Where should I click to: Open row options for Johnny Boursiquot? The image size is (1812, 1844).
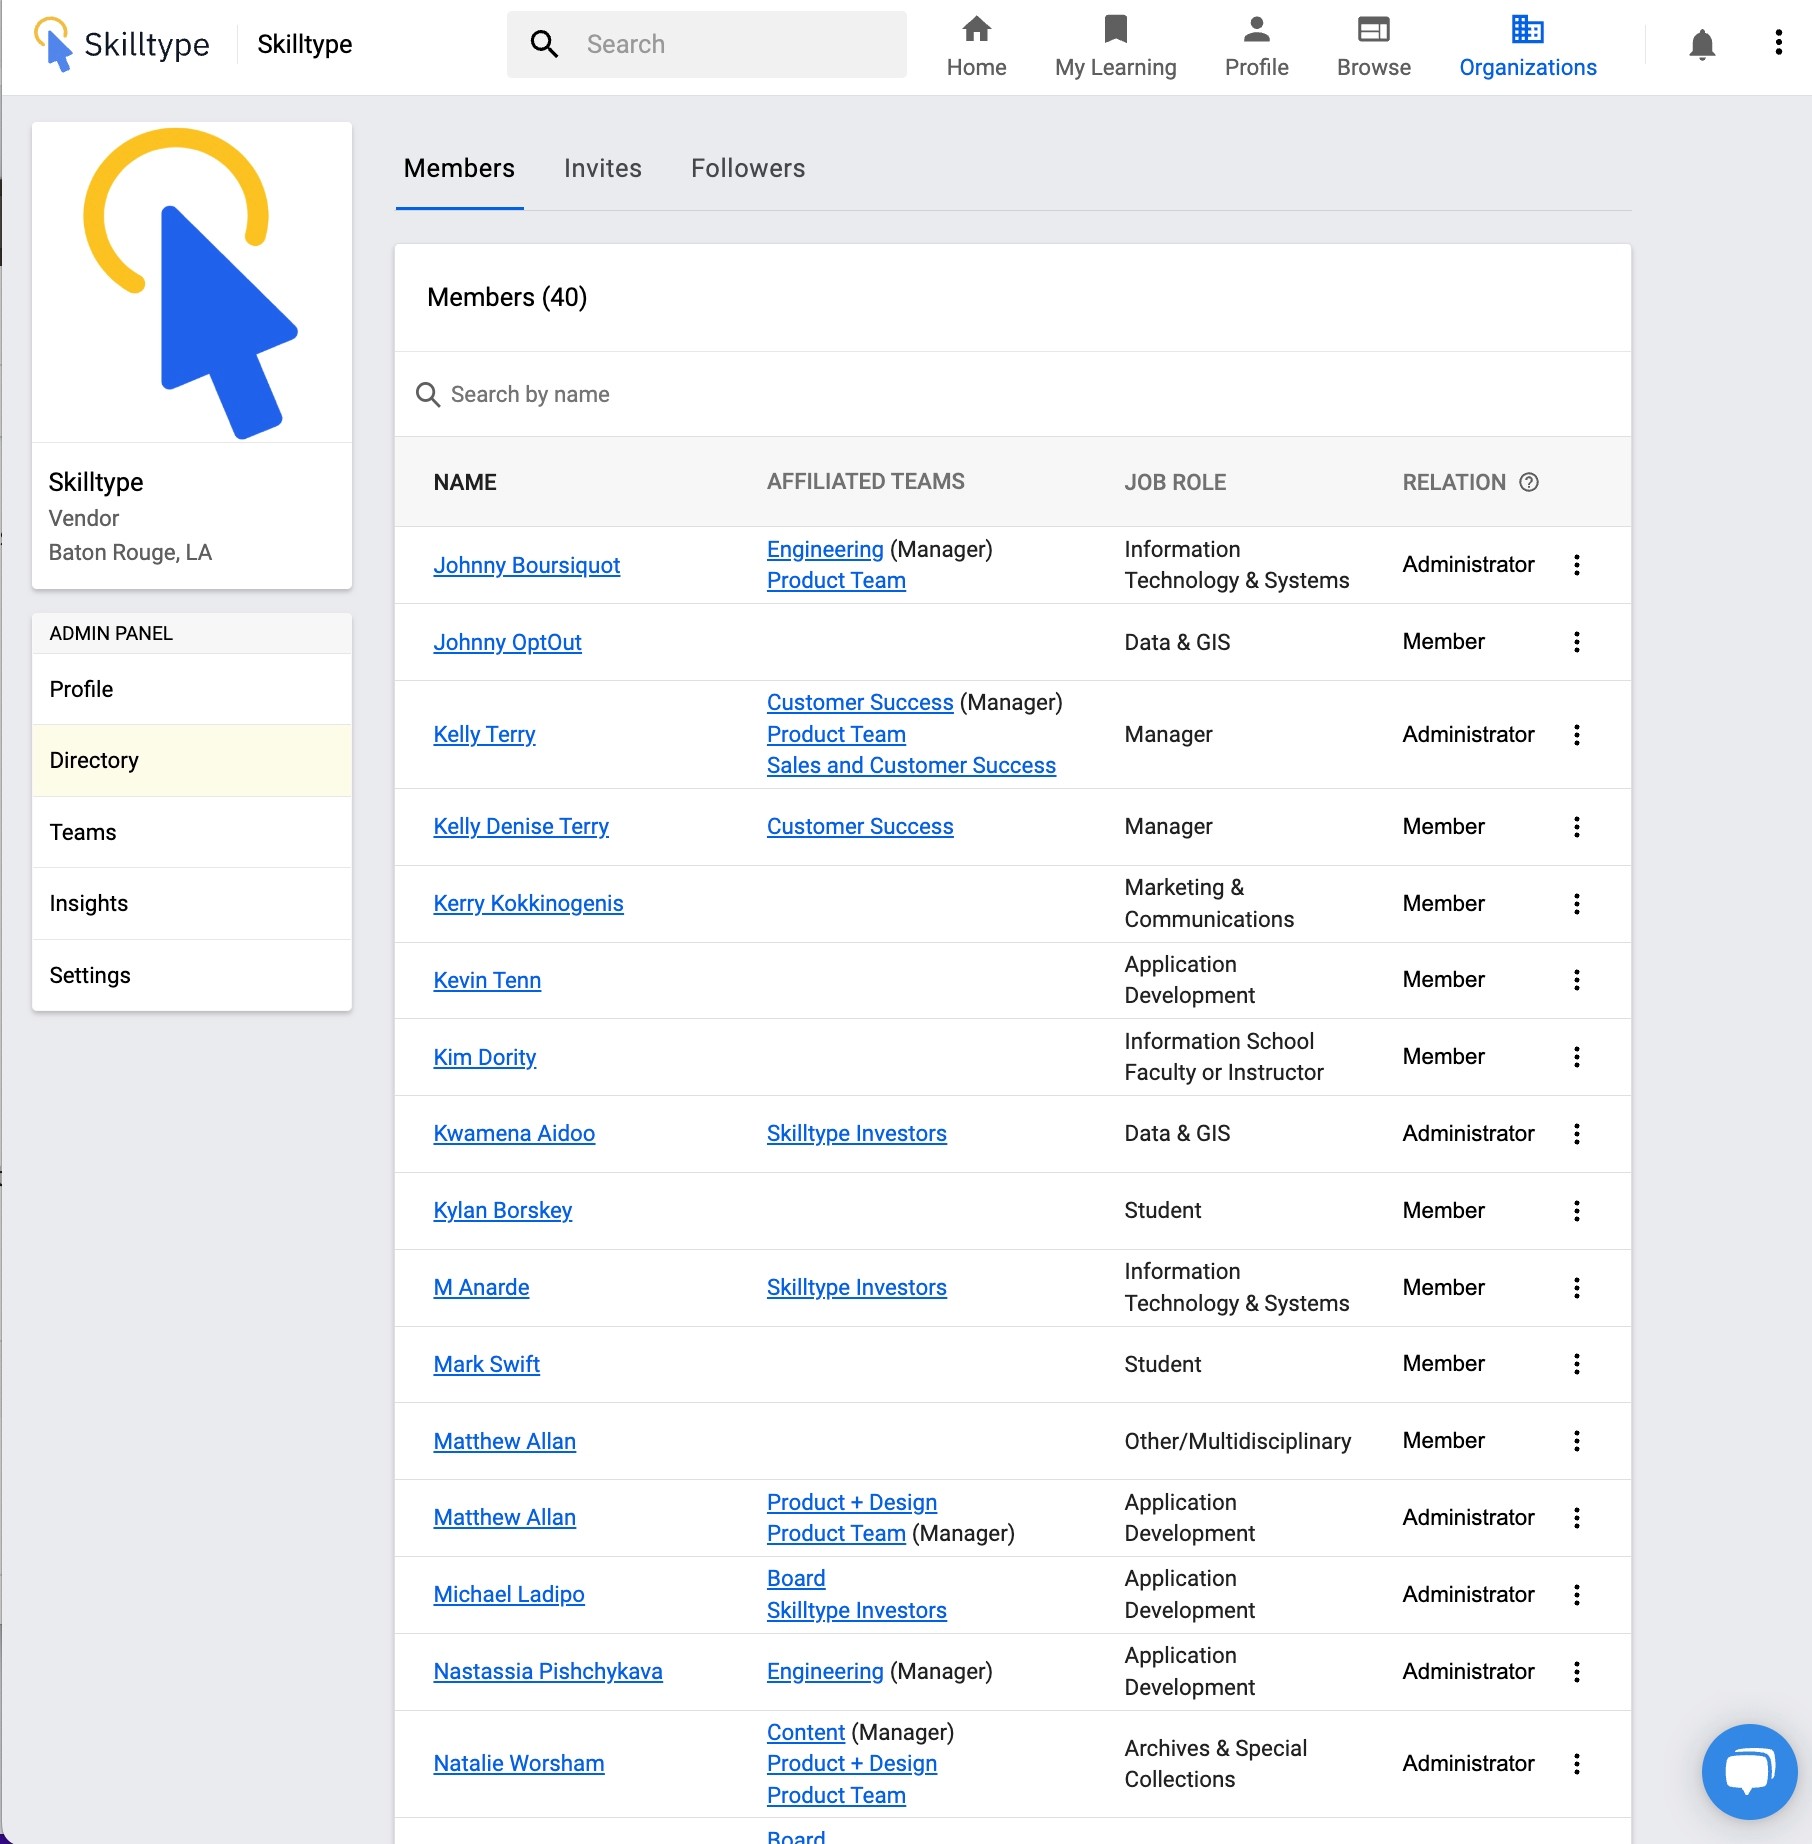click(1577, 565)
